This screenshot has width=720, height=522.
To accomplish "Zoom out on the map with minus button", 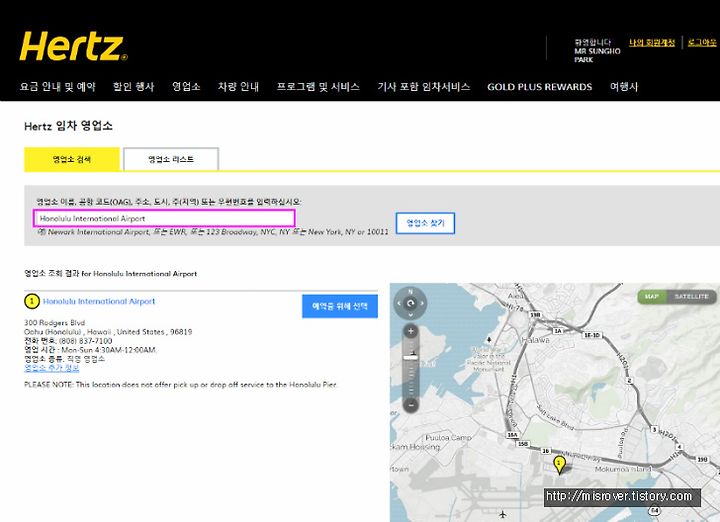I will pos(411,404).
